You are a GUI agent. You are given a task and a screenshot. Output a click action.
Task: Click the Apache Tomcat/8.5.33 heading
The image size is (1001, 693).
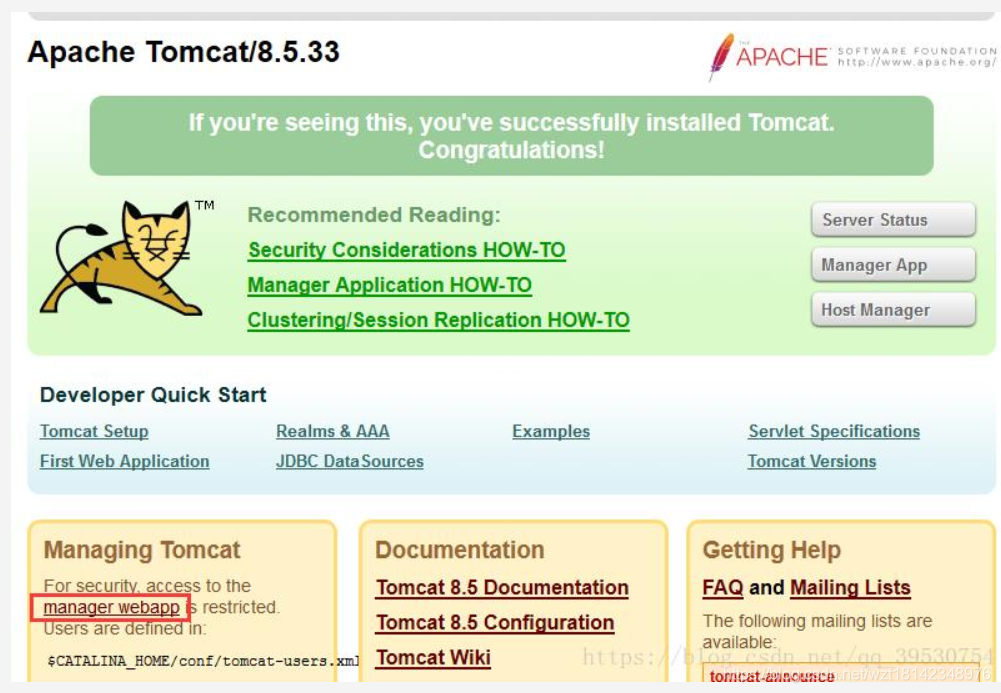(184, 52)
